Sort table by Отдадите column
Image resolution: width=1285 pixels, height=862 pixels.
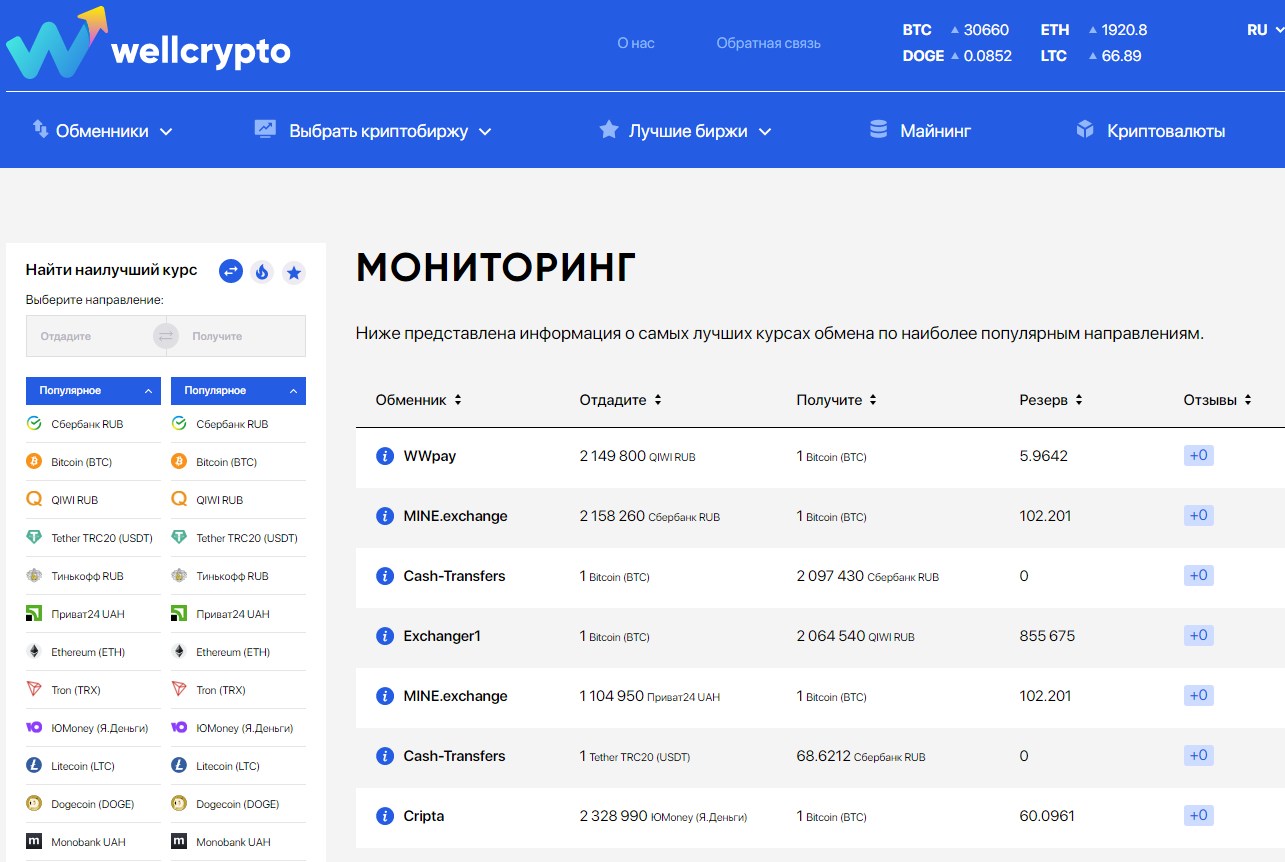(x=620, y=400)
